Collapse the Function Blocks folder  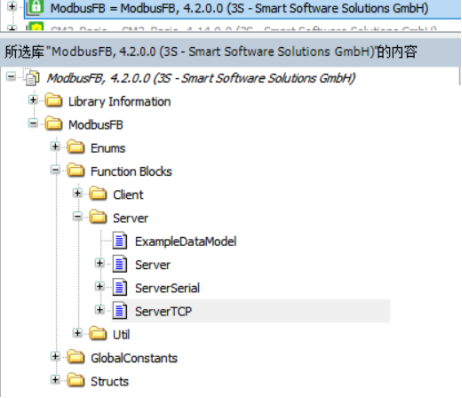[x=55, y=170]
